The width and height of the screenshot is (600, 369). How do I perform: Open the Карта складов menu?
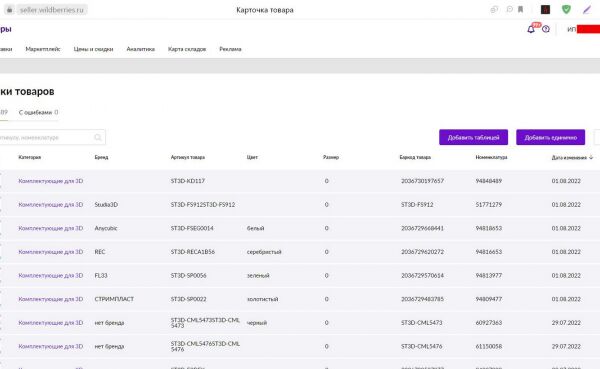(x=187, y=49)
